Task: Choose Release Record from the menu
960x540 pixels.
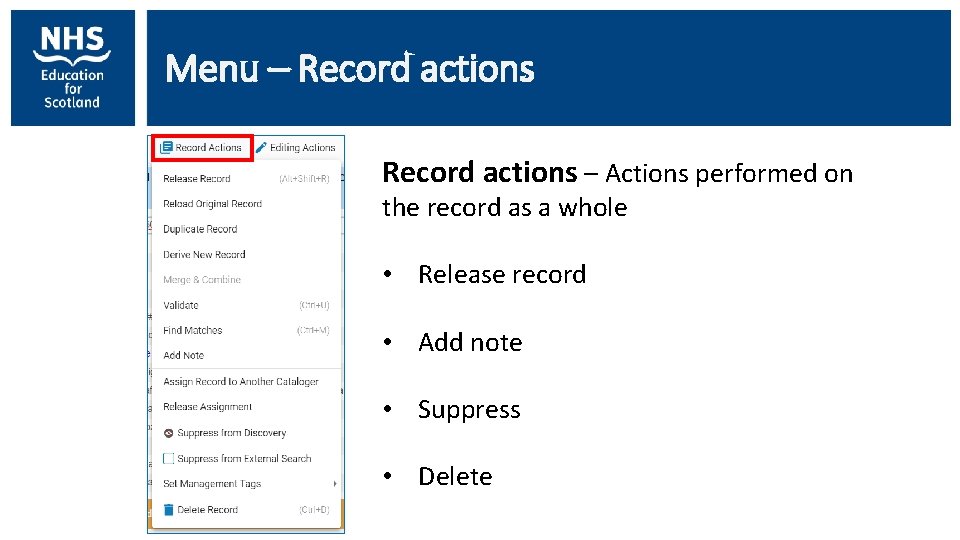Action: click(197, 179)
